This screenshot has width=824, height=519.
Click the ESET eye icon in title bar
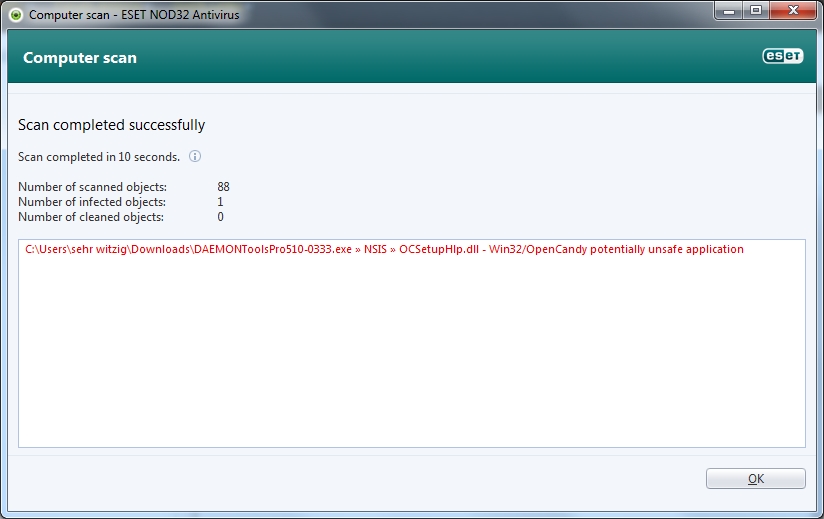pos(15,15)
